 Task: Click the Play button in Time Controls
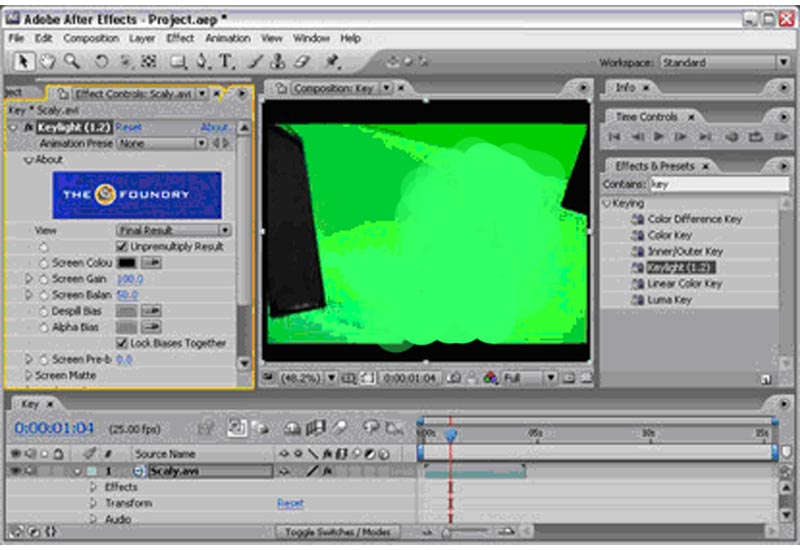(659, 137)
